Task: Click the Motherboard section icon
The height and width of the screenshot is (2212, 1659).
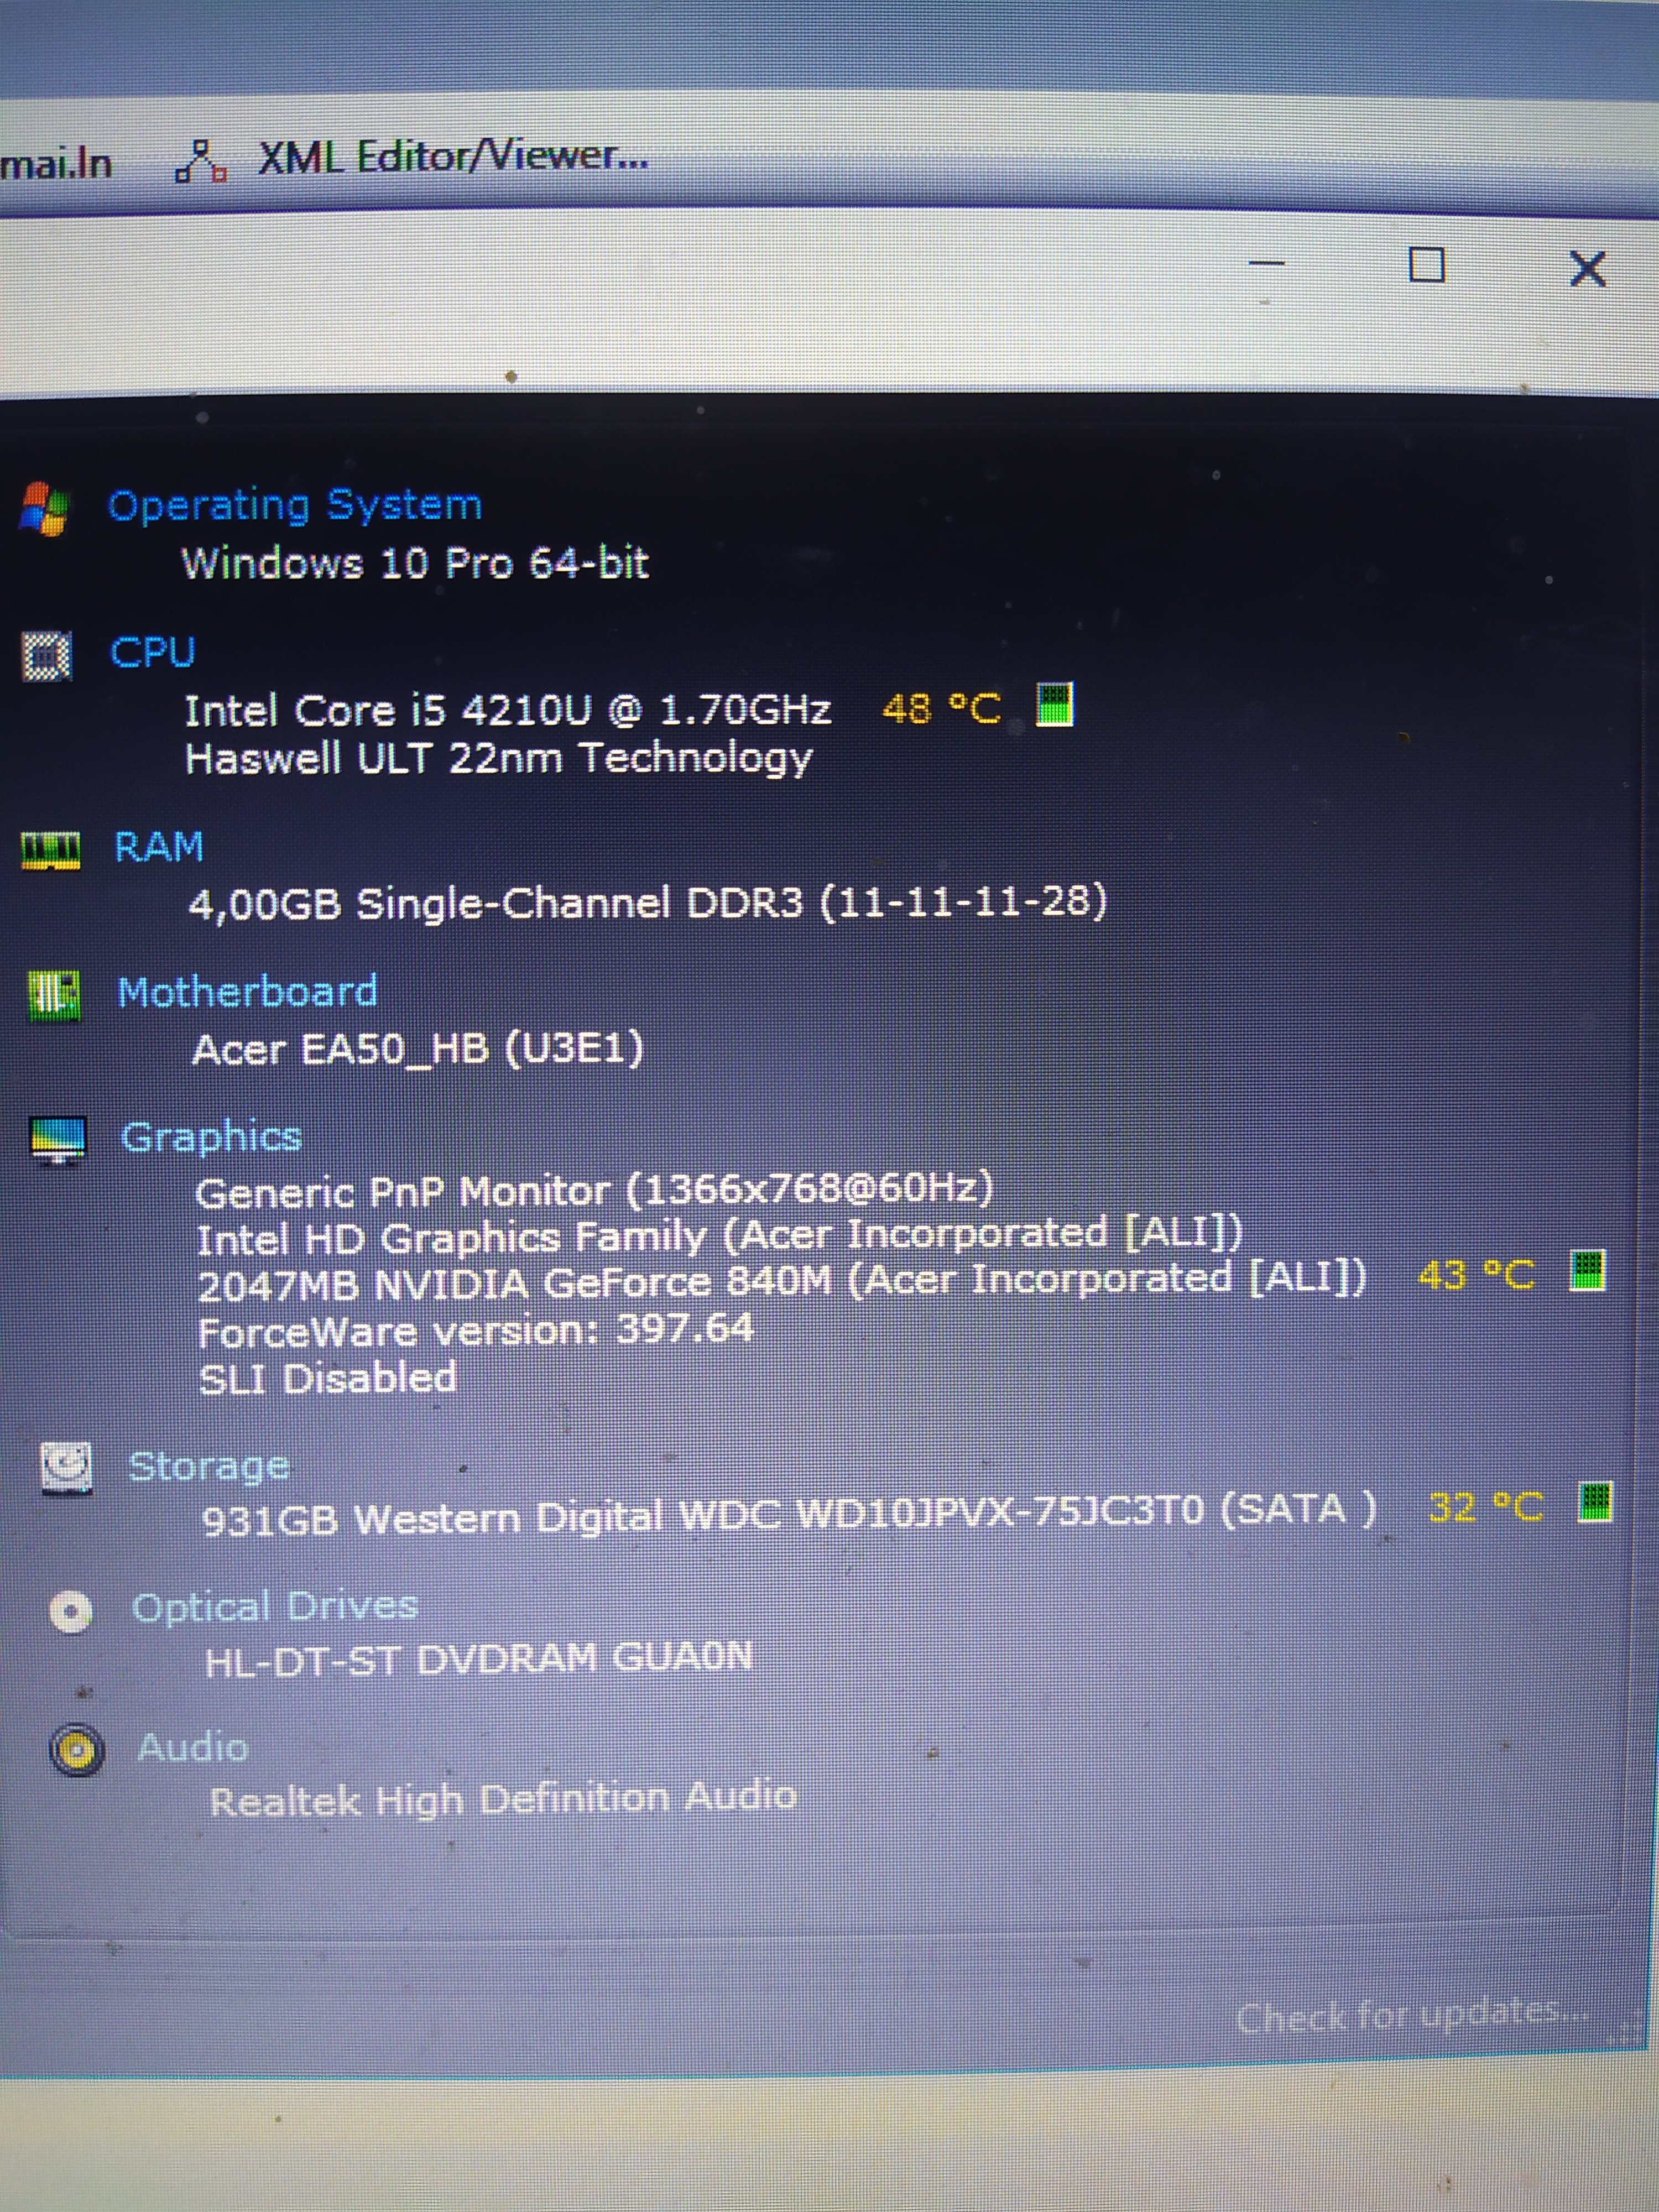Action: [x=55, y=996]
